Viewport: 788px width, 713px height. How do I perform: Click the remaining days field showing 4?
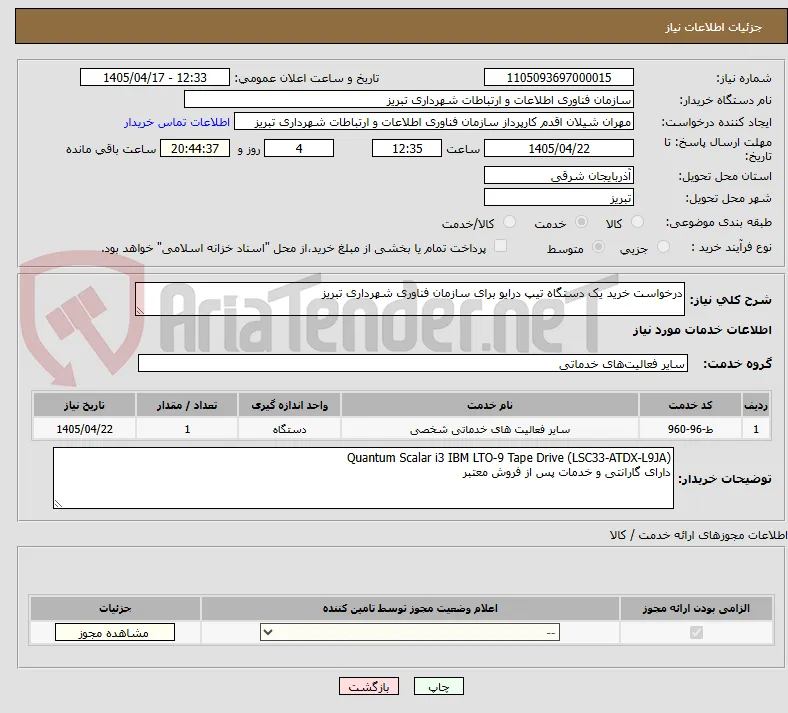[299, 148]
